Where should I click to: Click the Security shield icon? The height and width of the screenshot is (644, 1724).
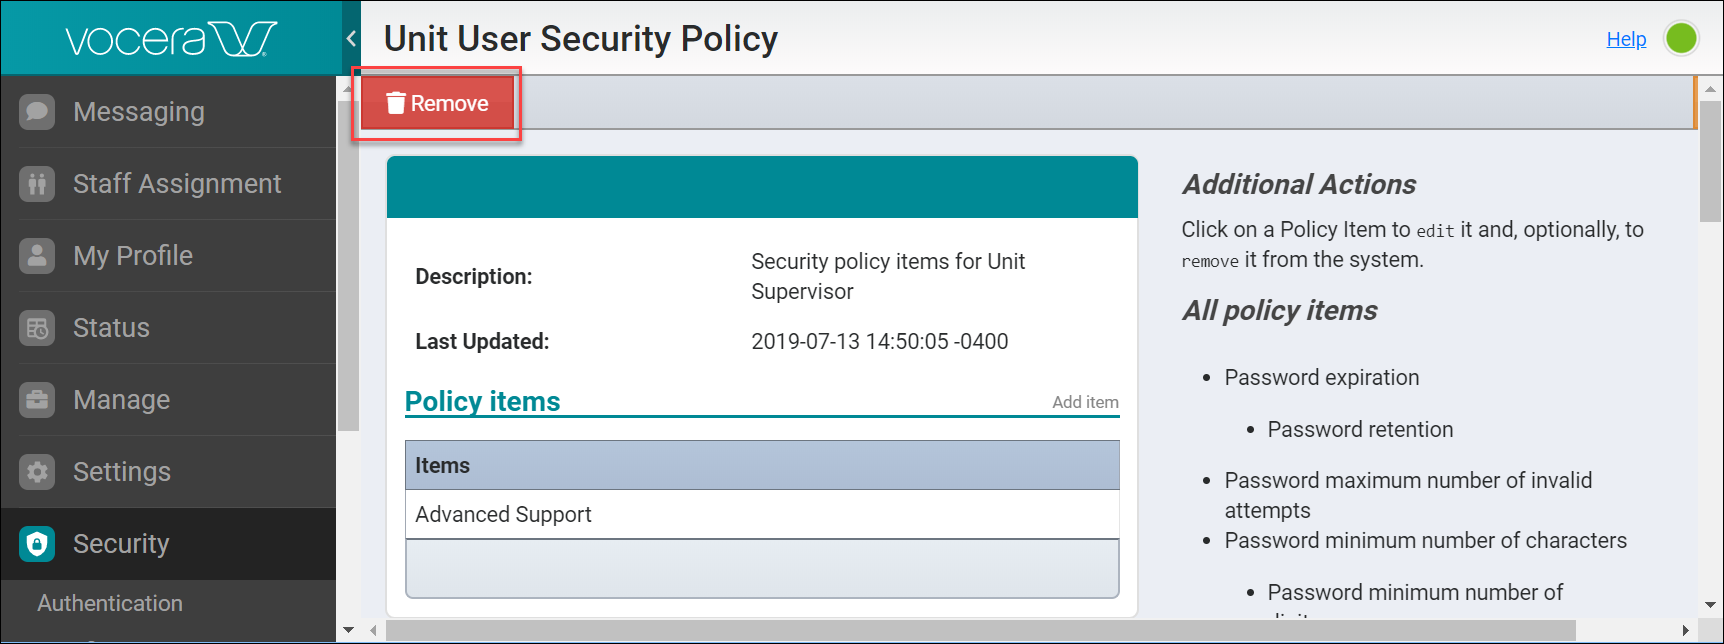click(x=37, y=544)
